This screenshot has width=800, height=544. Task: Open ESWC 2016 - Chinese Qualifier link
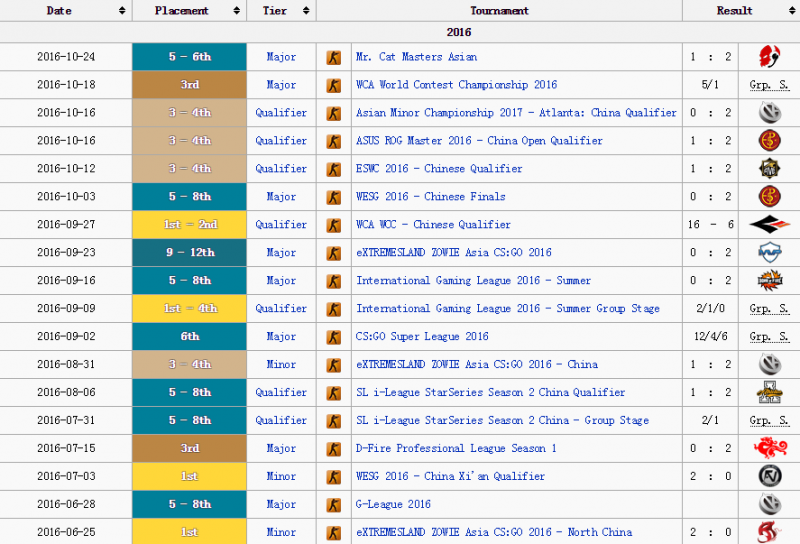[x=439, y=168]
